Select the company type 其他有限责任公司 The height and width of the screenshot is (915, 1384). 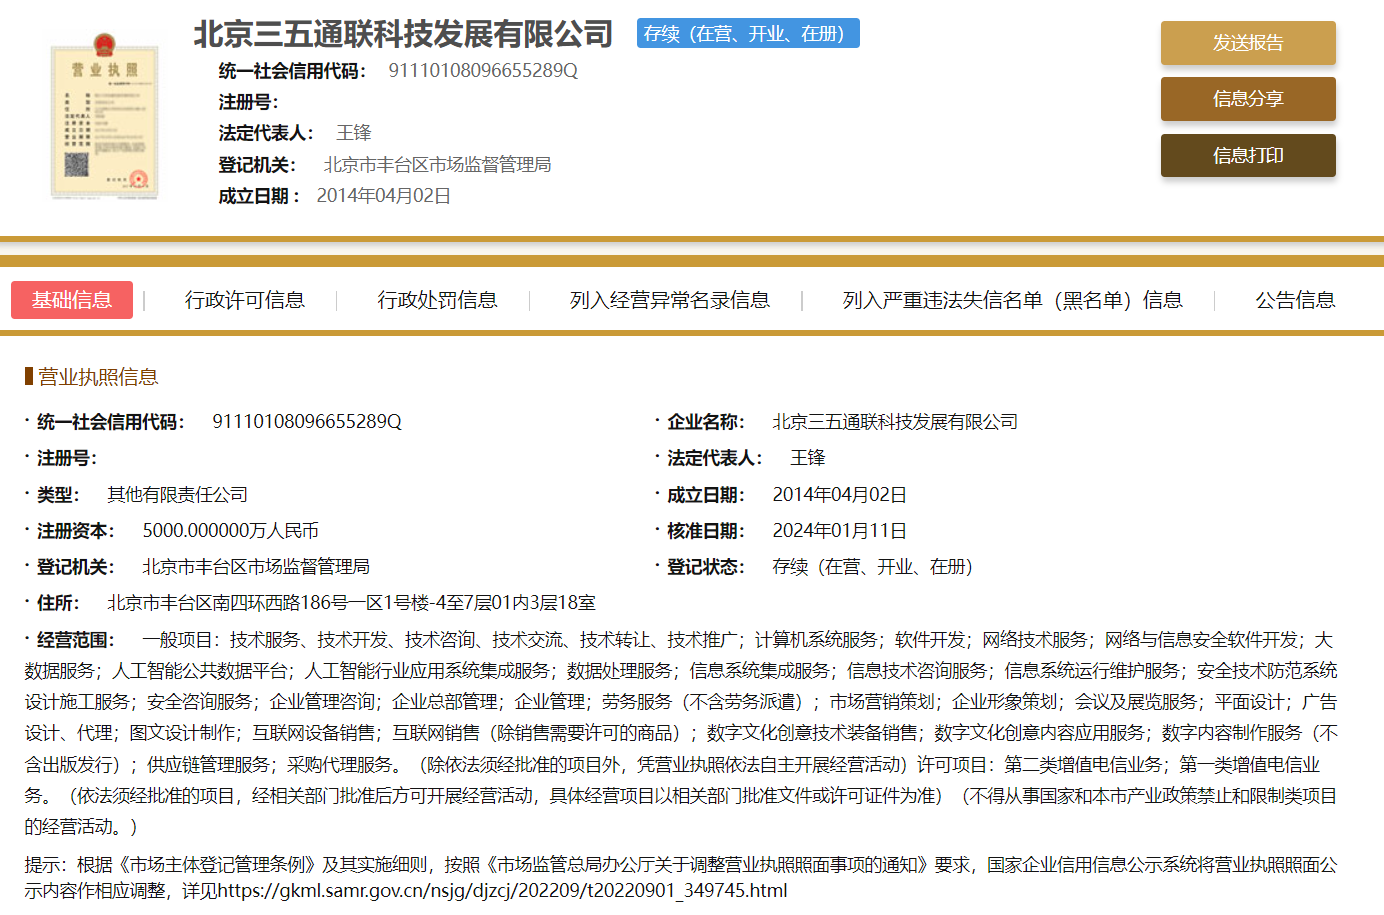(177, 495)
